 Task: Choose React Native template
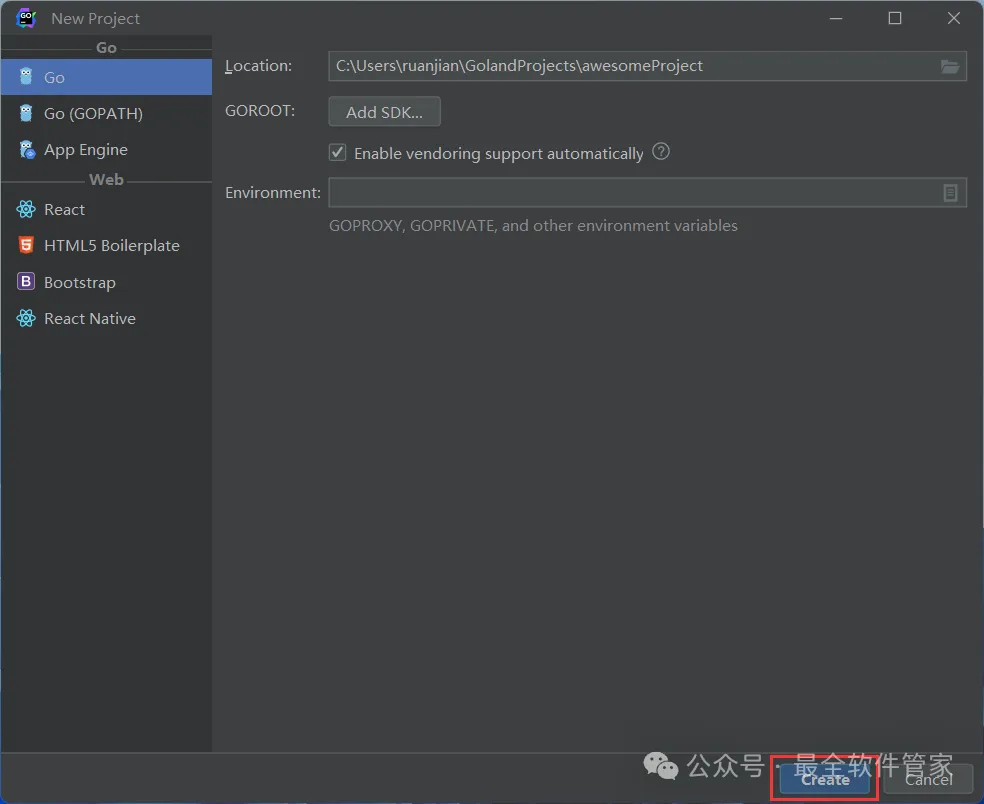click(106, 318)
